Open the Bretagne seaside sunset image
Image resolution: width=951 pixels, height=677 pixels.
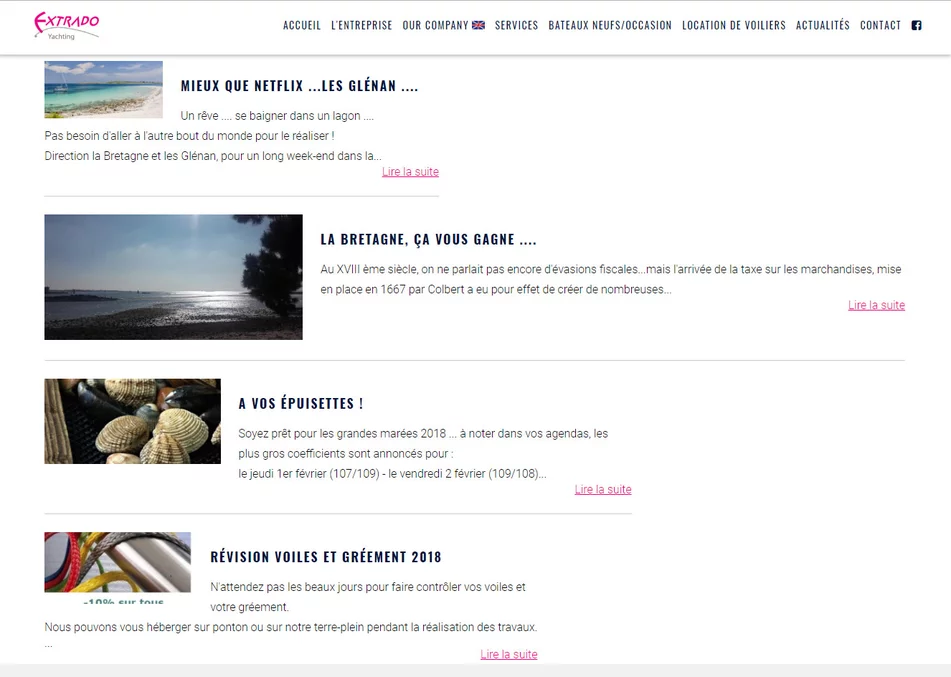coord(173,277)
